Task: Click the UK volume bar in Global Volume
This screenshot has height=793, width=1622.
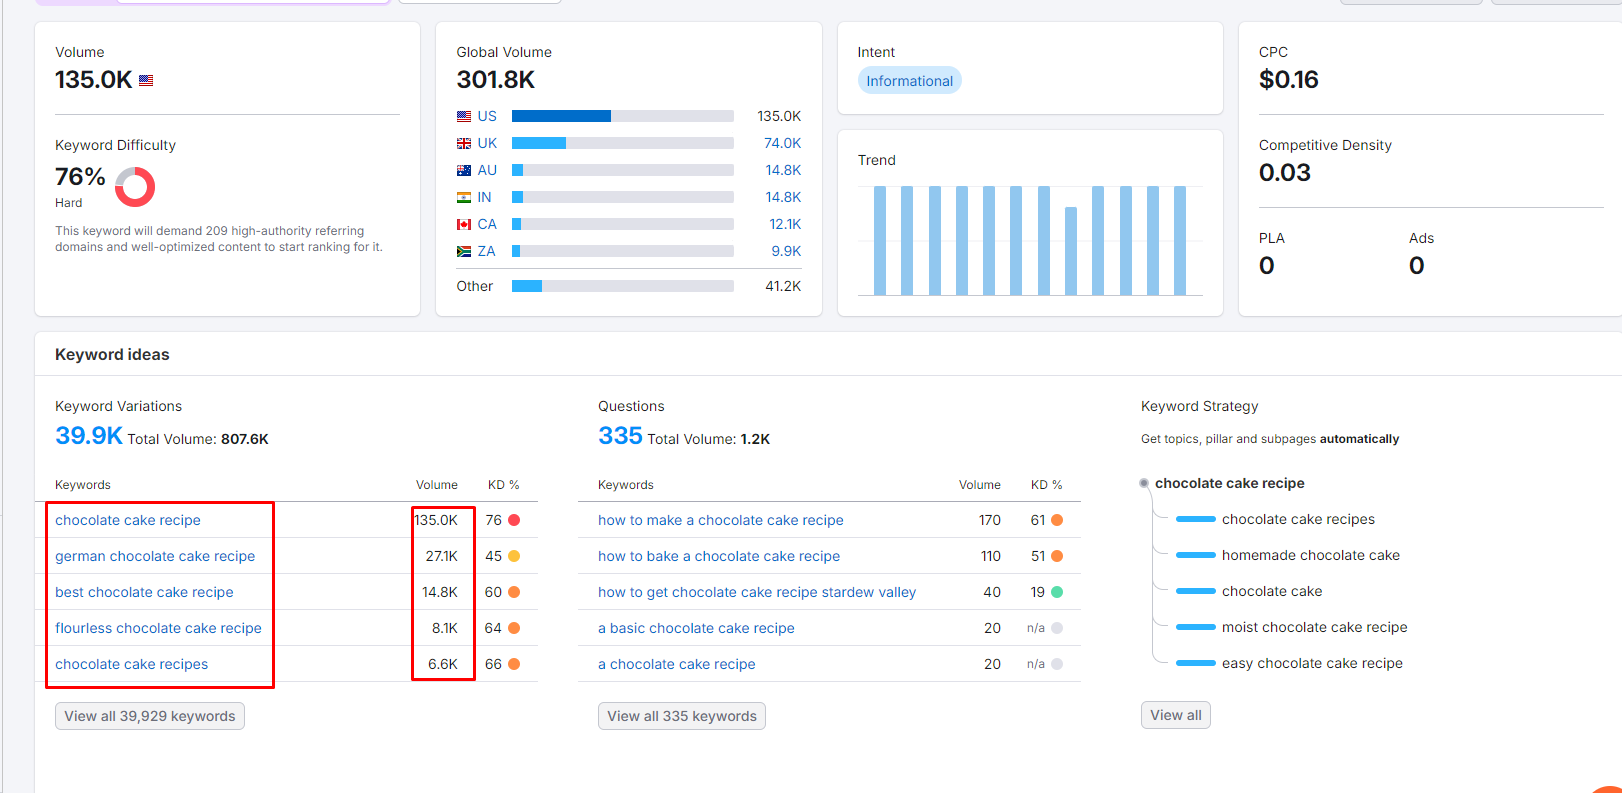Action: click(623, 143)
